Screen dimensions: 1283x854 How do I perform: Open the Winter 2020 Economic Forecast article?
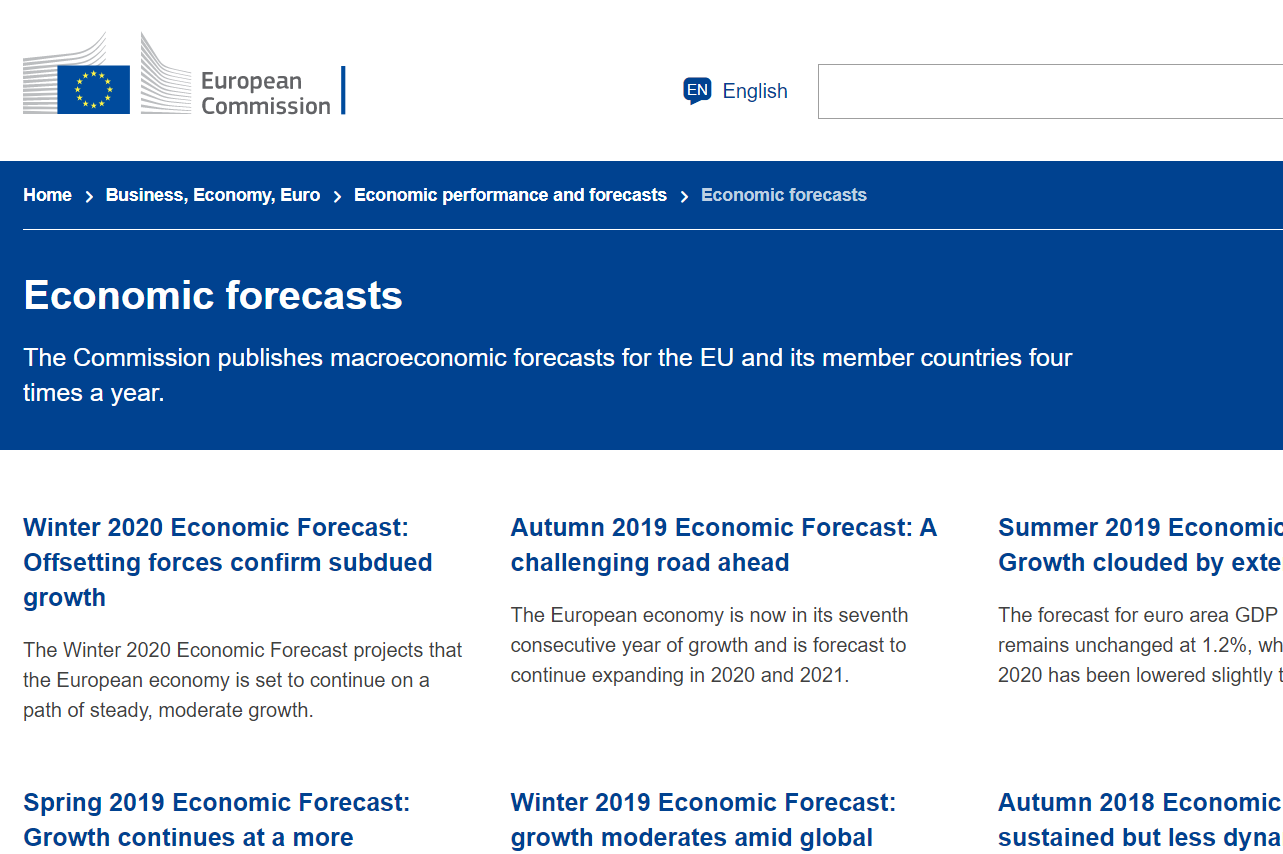228,562
